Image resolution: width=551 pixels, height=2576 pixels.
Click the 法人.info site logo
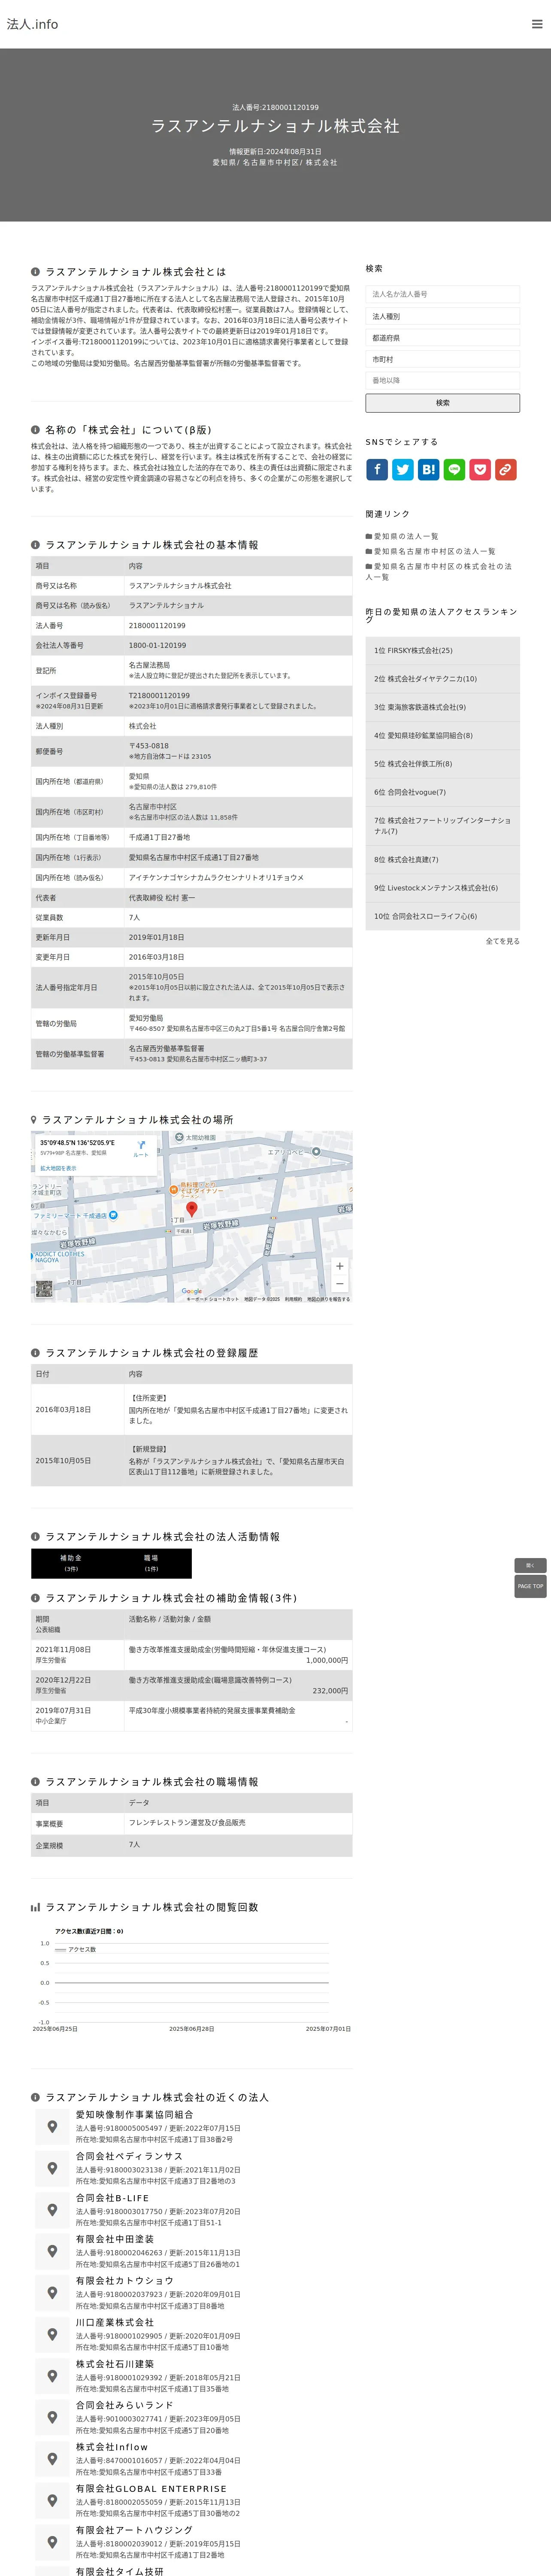[x=32, y=24]
